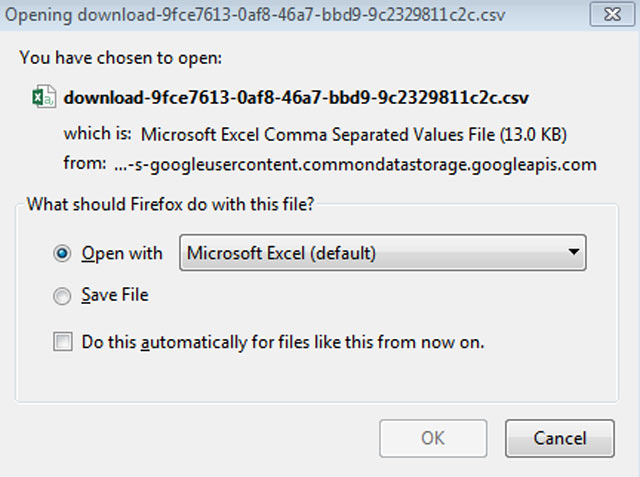The height and width of the screenshot is (477, 640).
Task: Click the "You have chosen to open:" text
Action: click(121, 58)
